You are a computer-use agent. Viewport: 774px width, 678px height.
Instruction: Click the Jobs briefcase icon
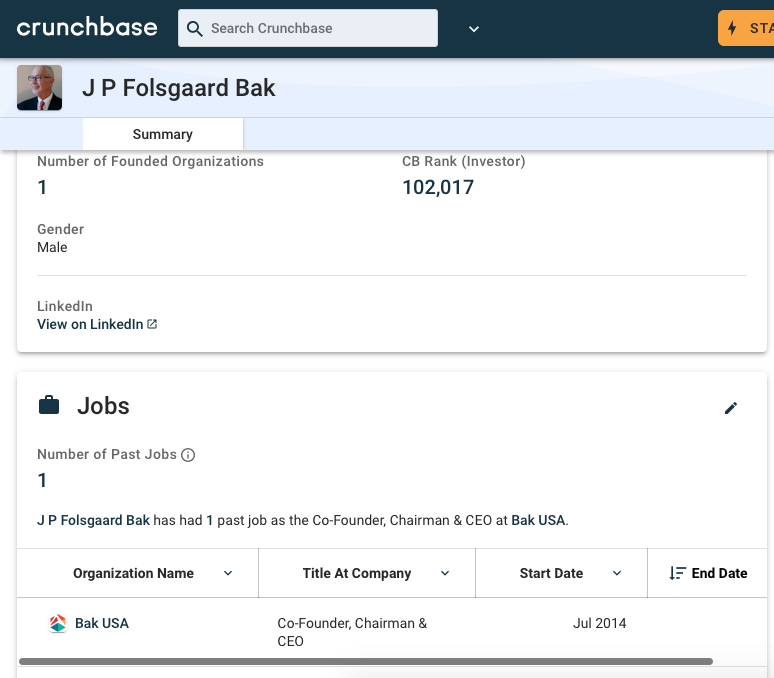pos(49,406)
